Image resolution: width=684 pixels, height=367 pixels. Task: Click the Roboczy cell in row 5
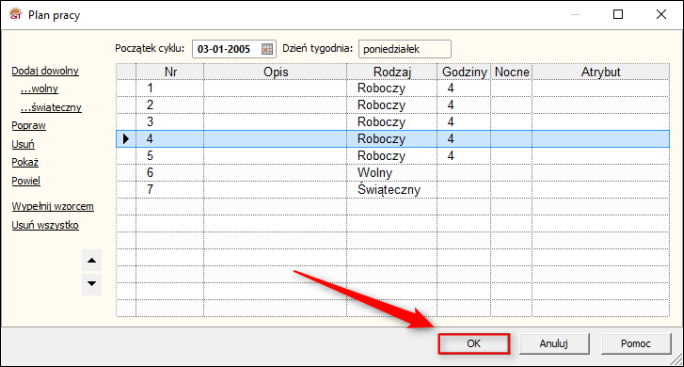point(392,156)
